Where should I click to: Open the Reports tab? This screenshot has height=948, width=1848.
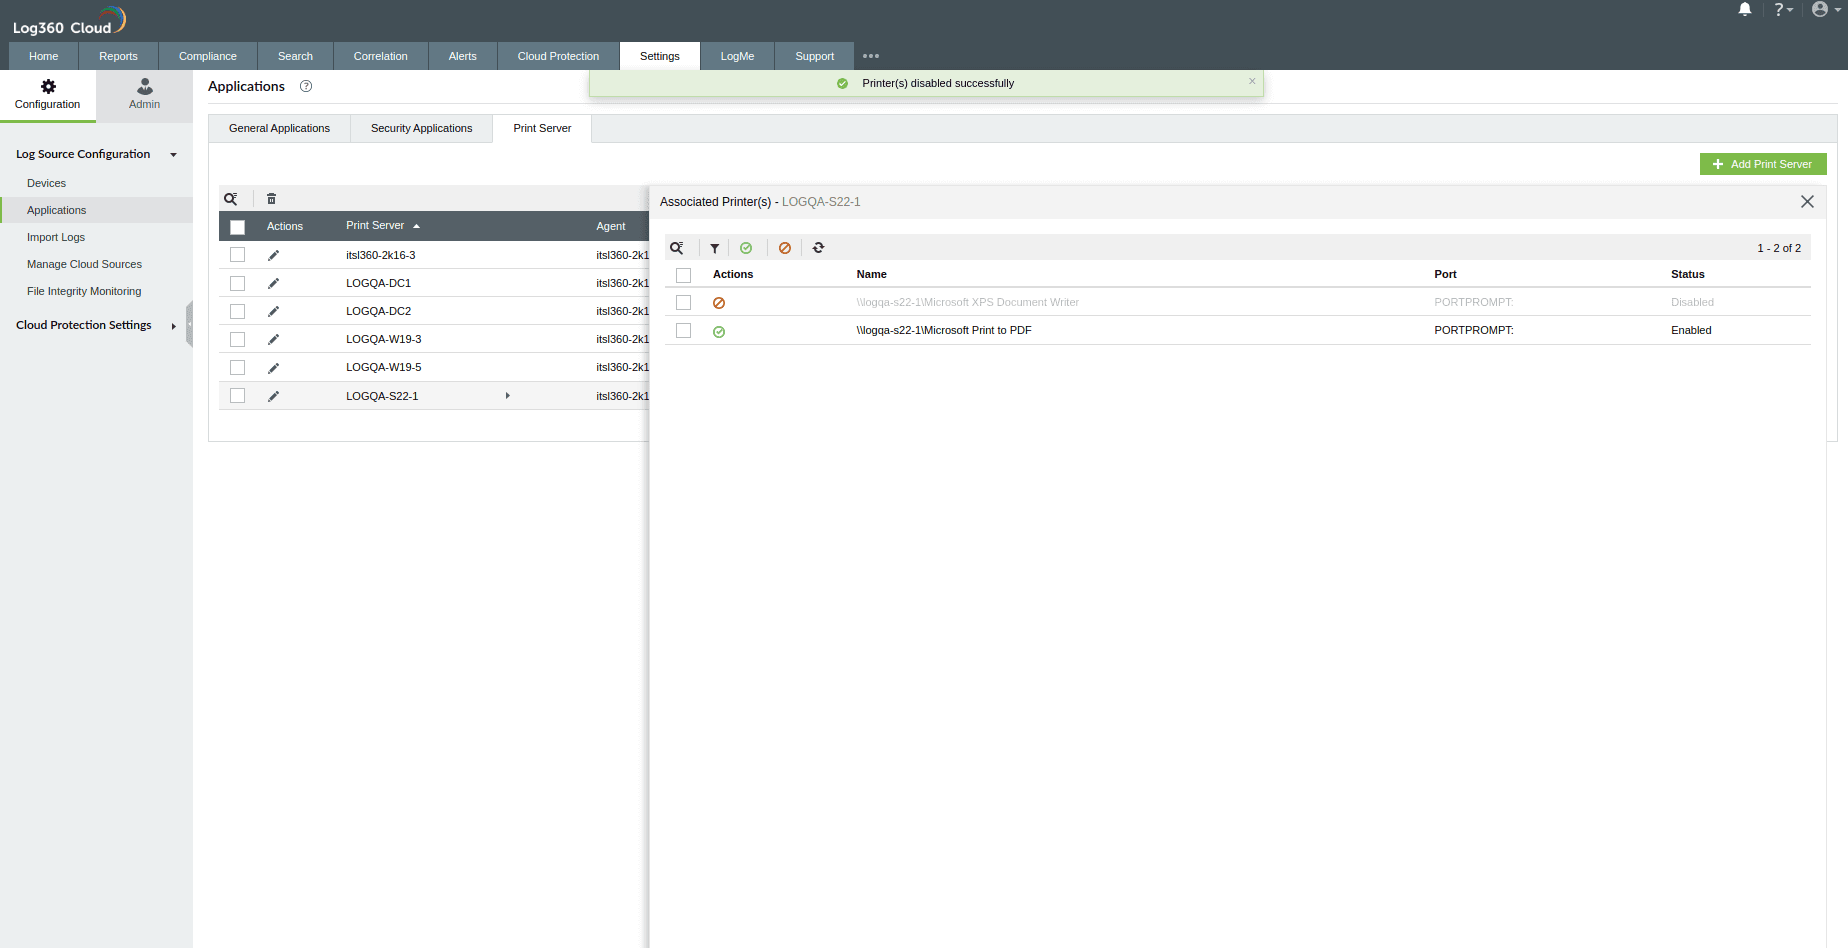(x=118, y=56)
